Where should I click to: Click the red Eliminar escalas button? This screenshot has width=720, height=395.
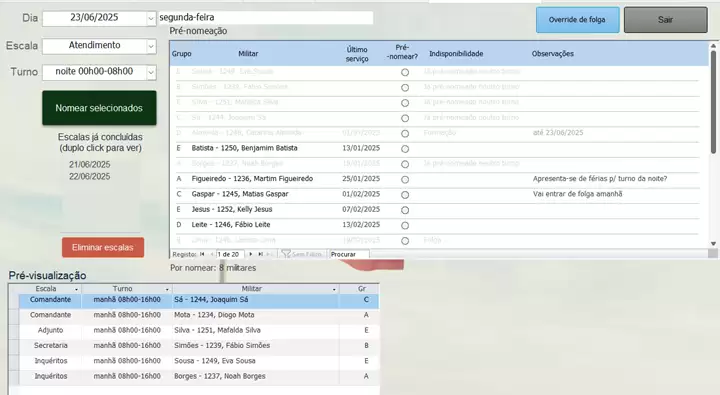coord(103,247)
